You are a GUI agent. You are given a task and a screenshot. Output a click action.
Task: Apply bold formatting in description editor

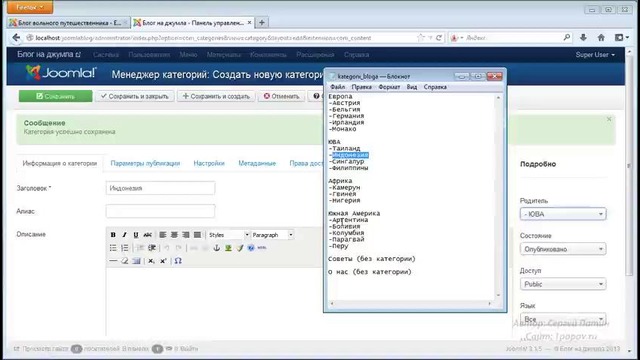click(x=113, y=235)
